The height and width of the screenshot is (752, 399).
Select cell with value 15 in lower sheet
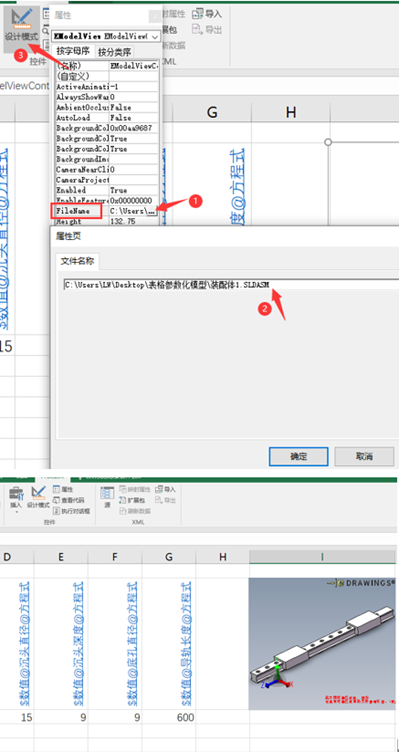point(17,717)
